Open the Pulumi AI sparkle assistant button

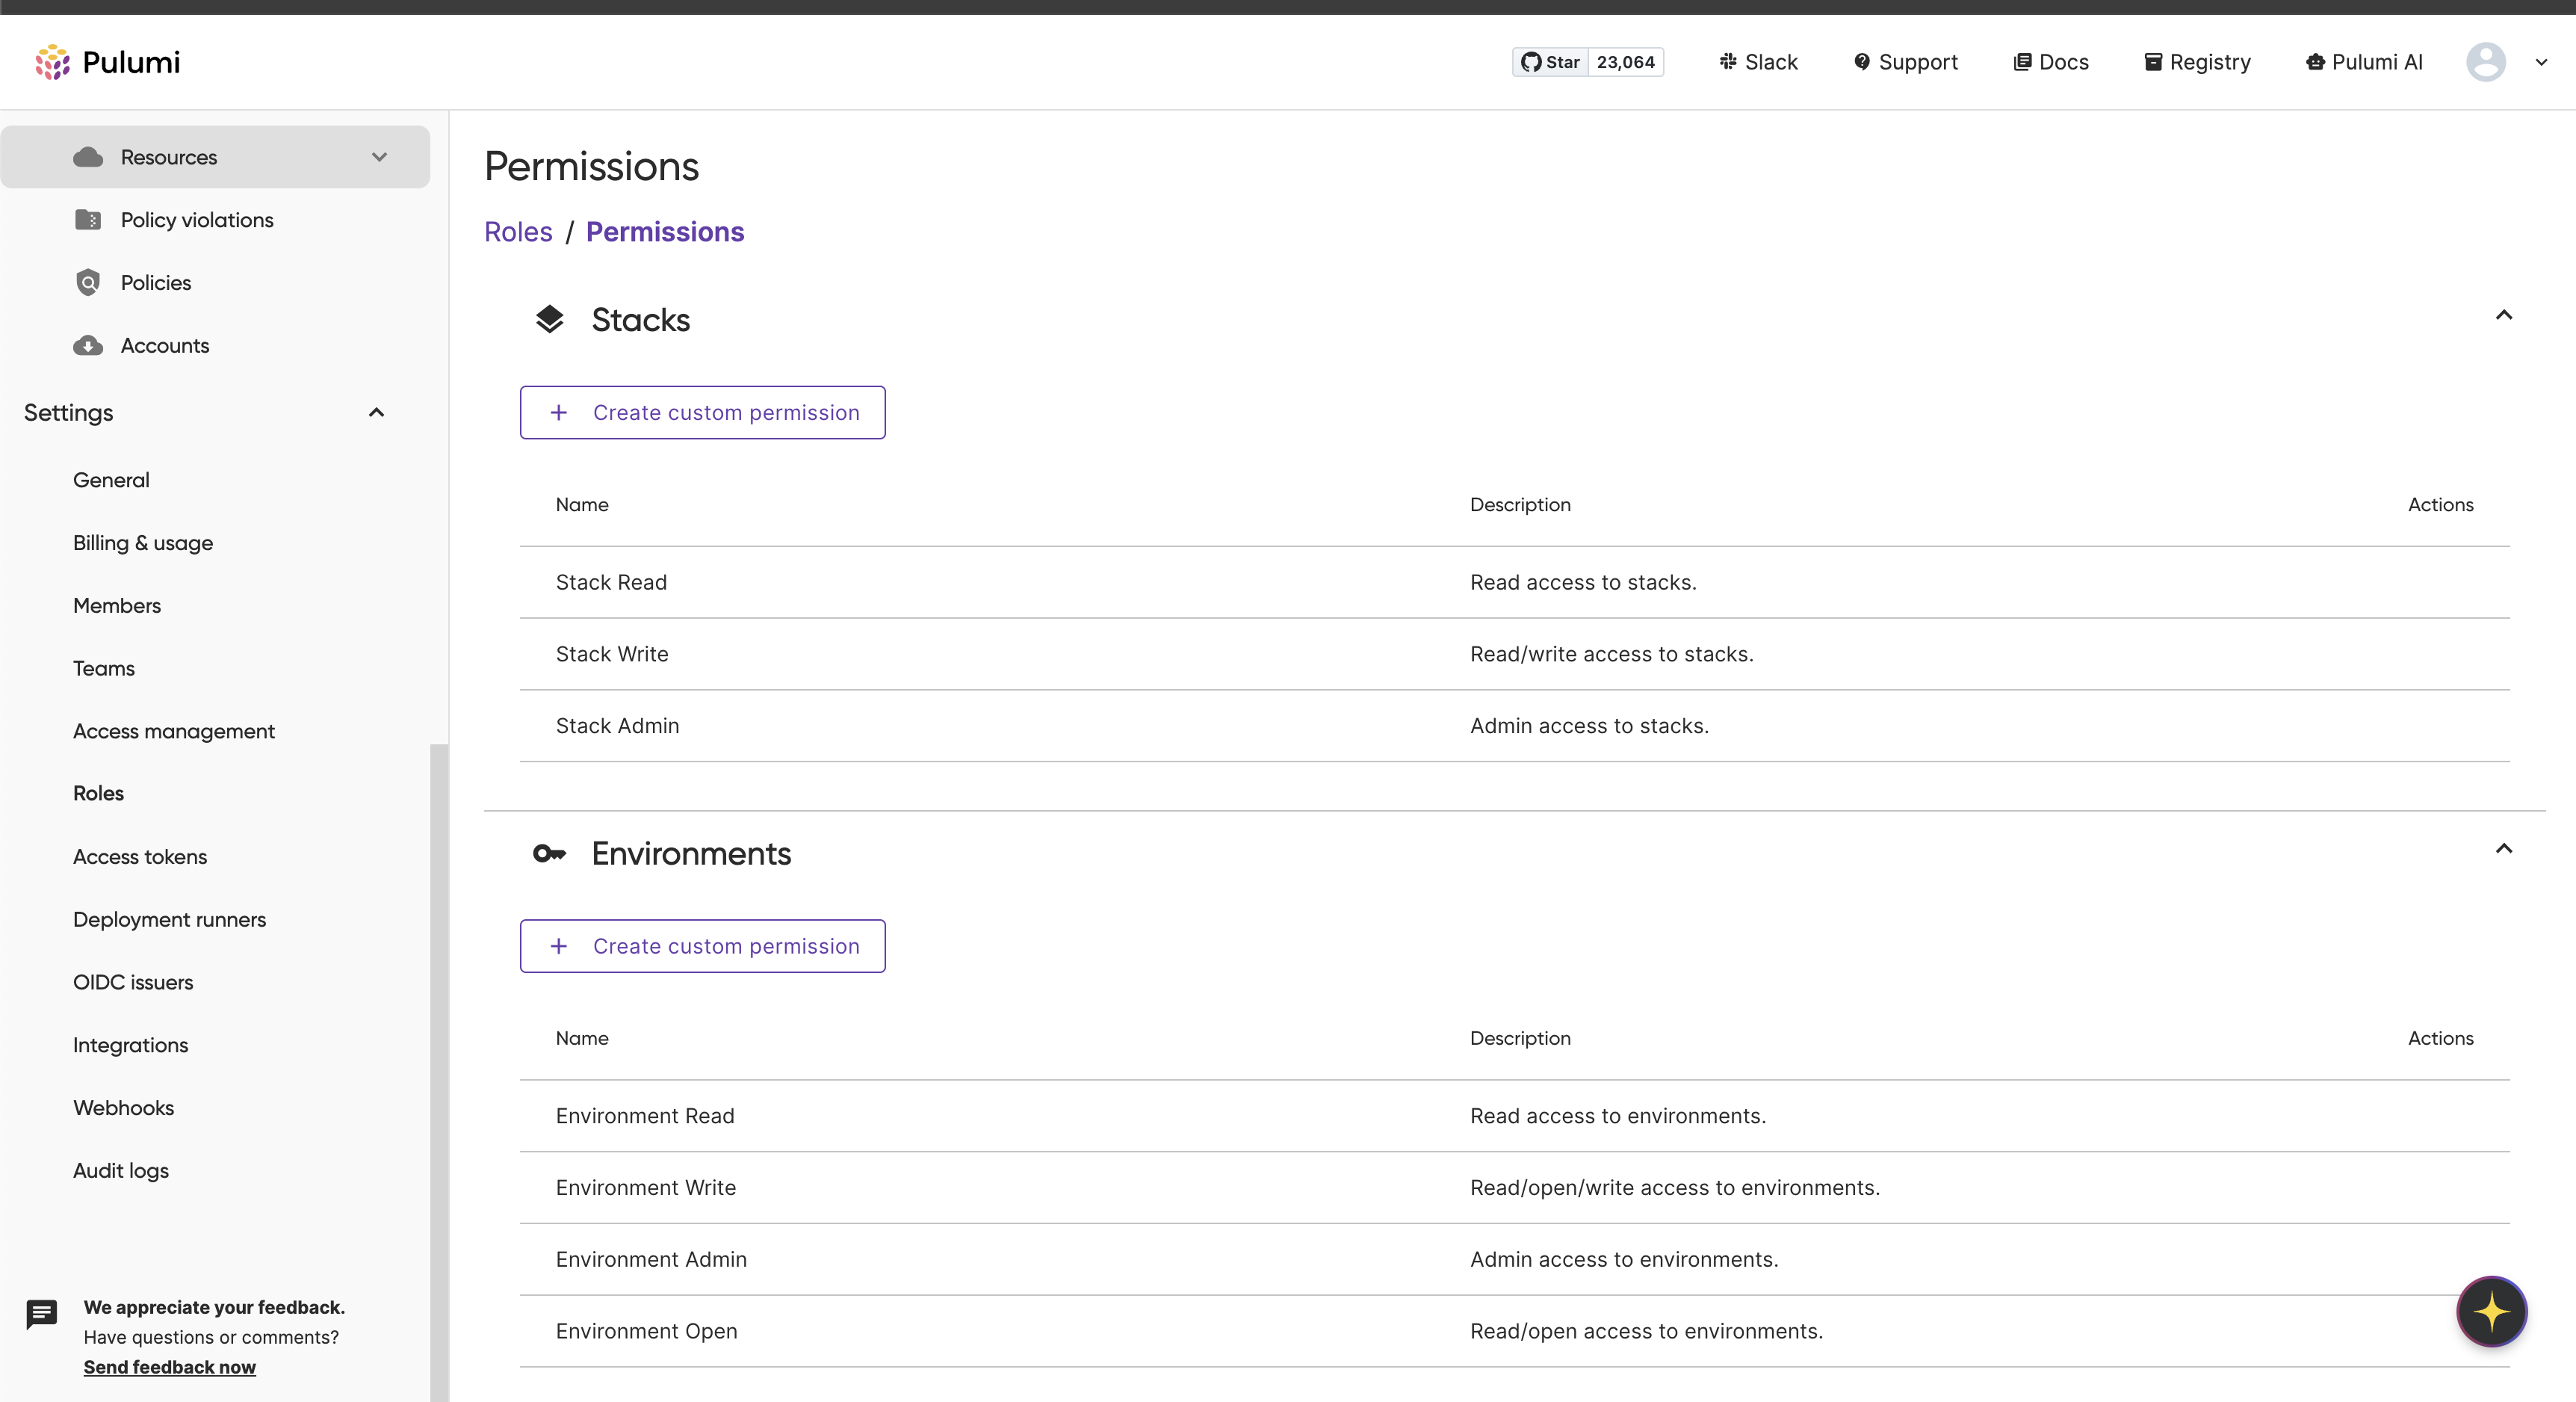point(2491,1311)
